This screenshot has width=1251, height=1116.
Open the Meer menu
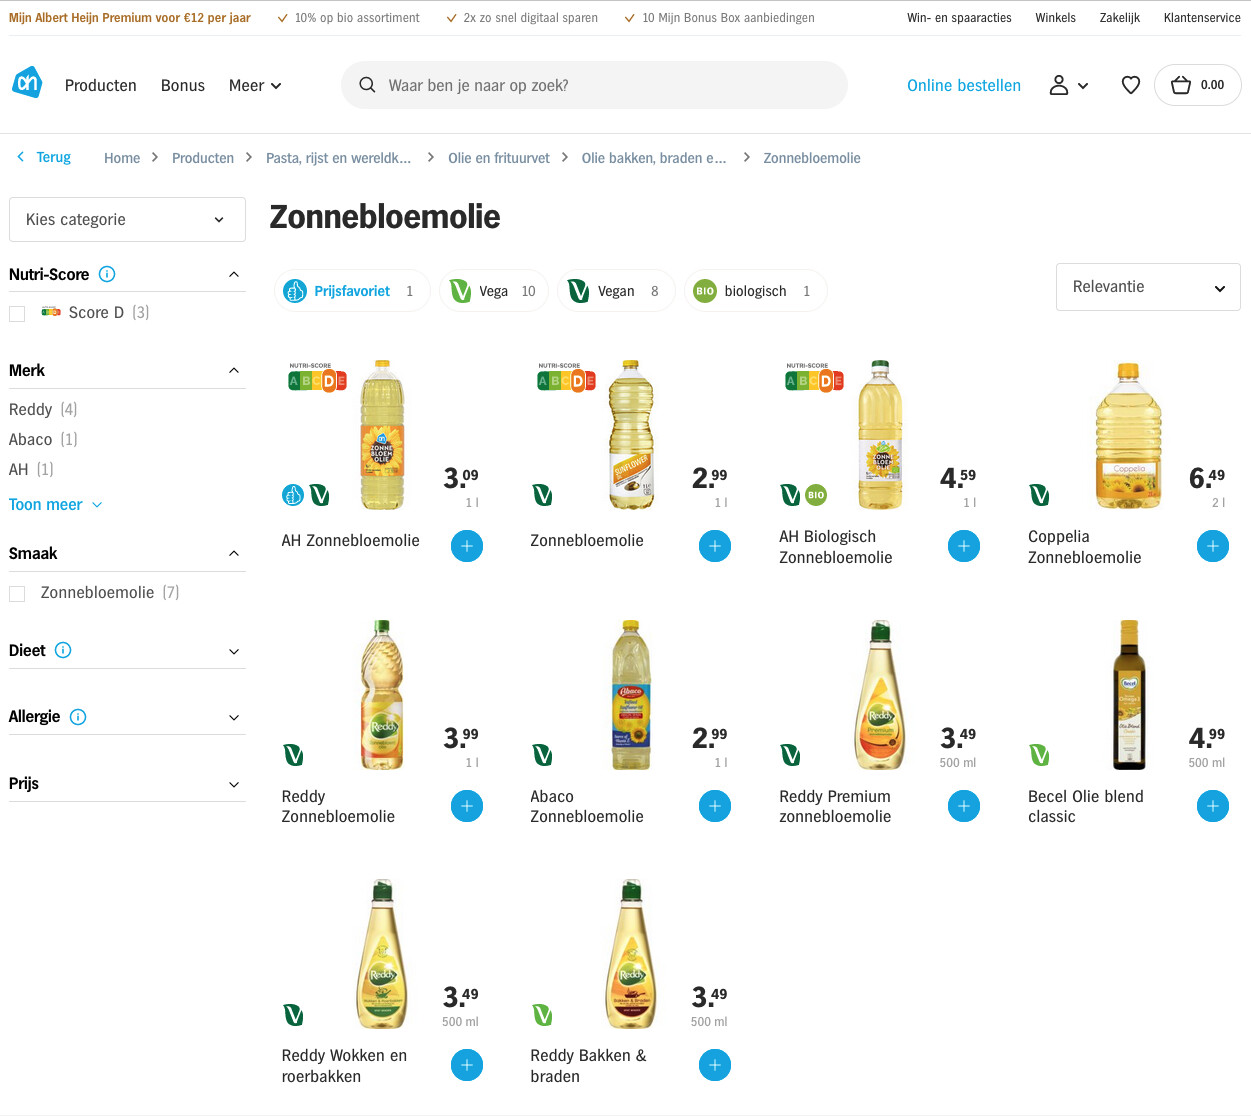pos(255,86)
